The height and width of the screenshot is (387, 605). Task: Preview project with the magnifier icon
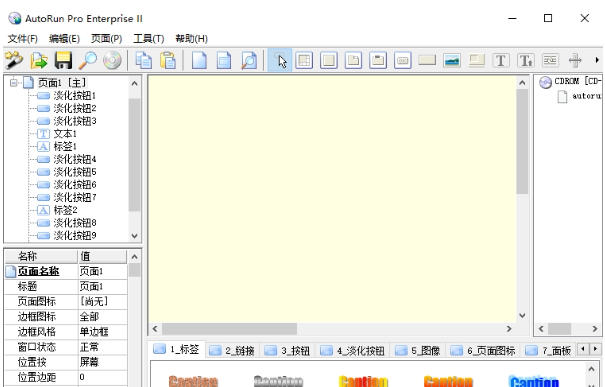pyautogui.click(x=88, y=61)
